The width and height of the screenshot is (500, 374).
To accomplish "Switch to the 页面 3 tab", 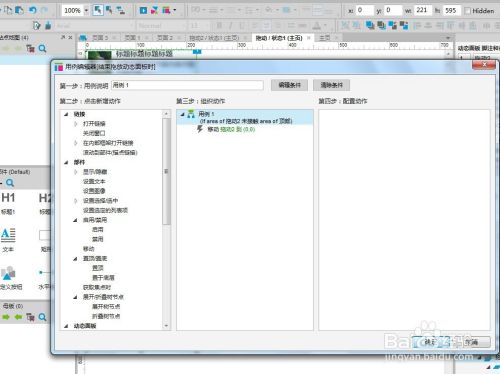I will tap(100, 38).
